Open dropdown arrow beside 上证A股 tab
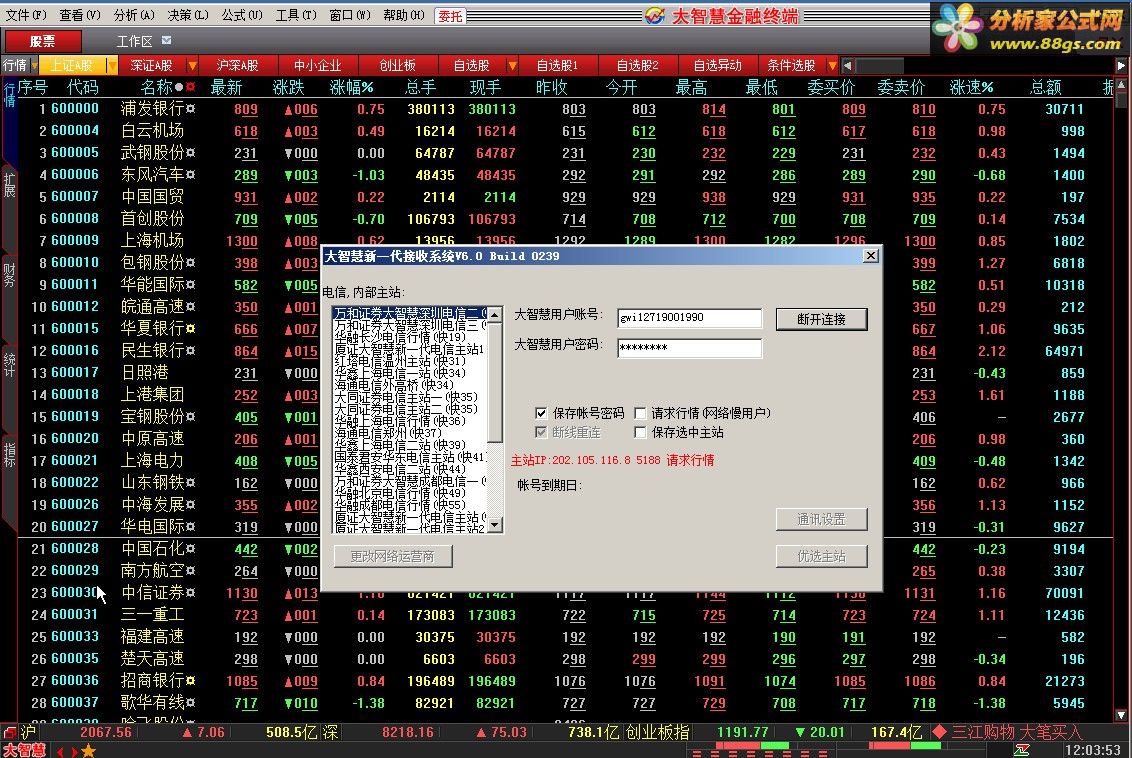 tap(112, 66)
